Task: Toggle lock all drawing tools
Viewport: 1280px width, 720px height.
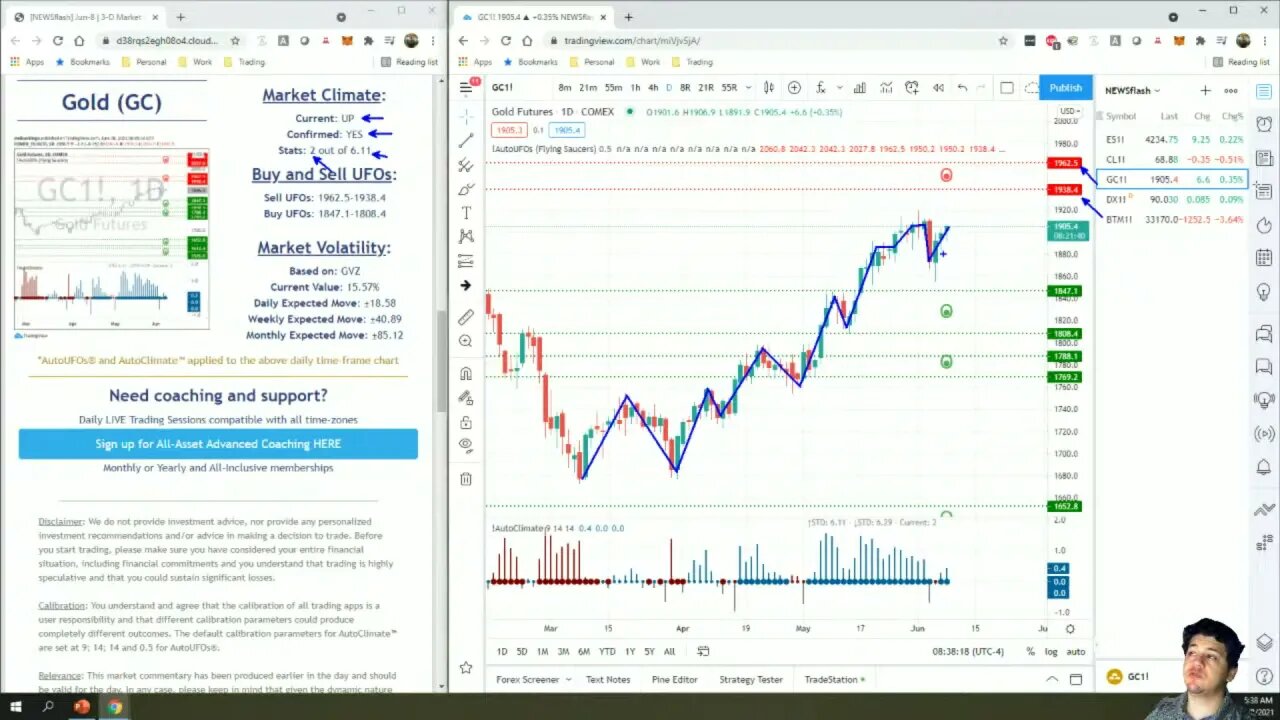Action: pyautogui.click(x=466, y=422)
